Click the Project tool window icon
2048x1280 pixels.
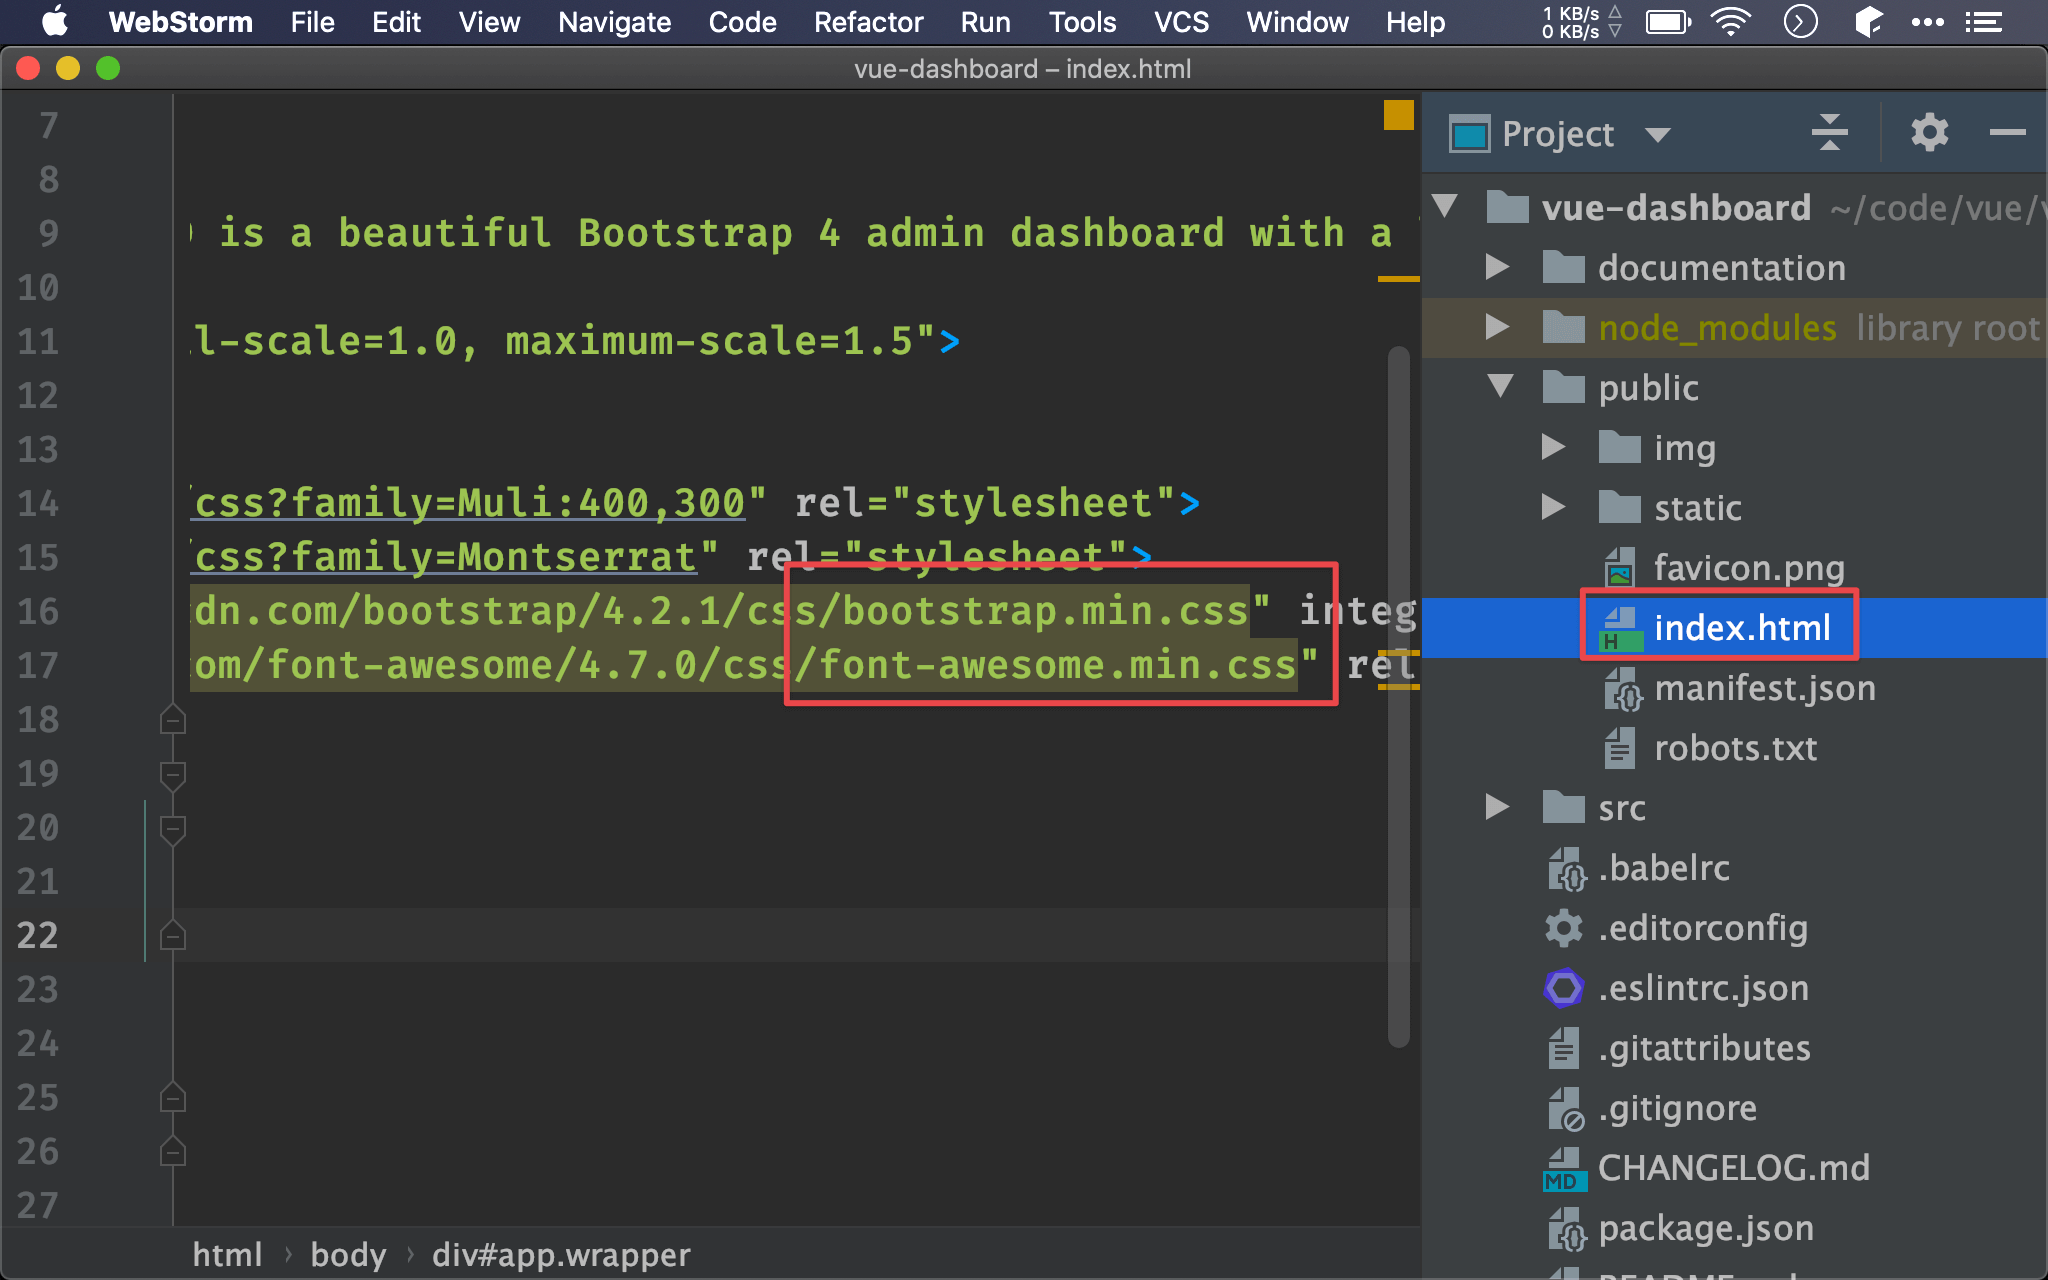tap(1470, 134)
